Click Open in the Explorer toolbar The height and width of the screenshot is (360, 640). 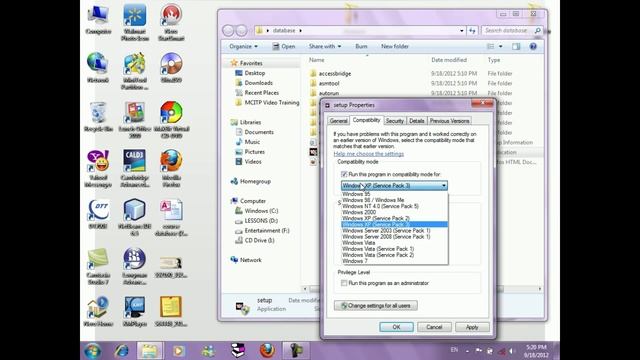point(284,47)
